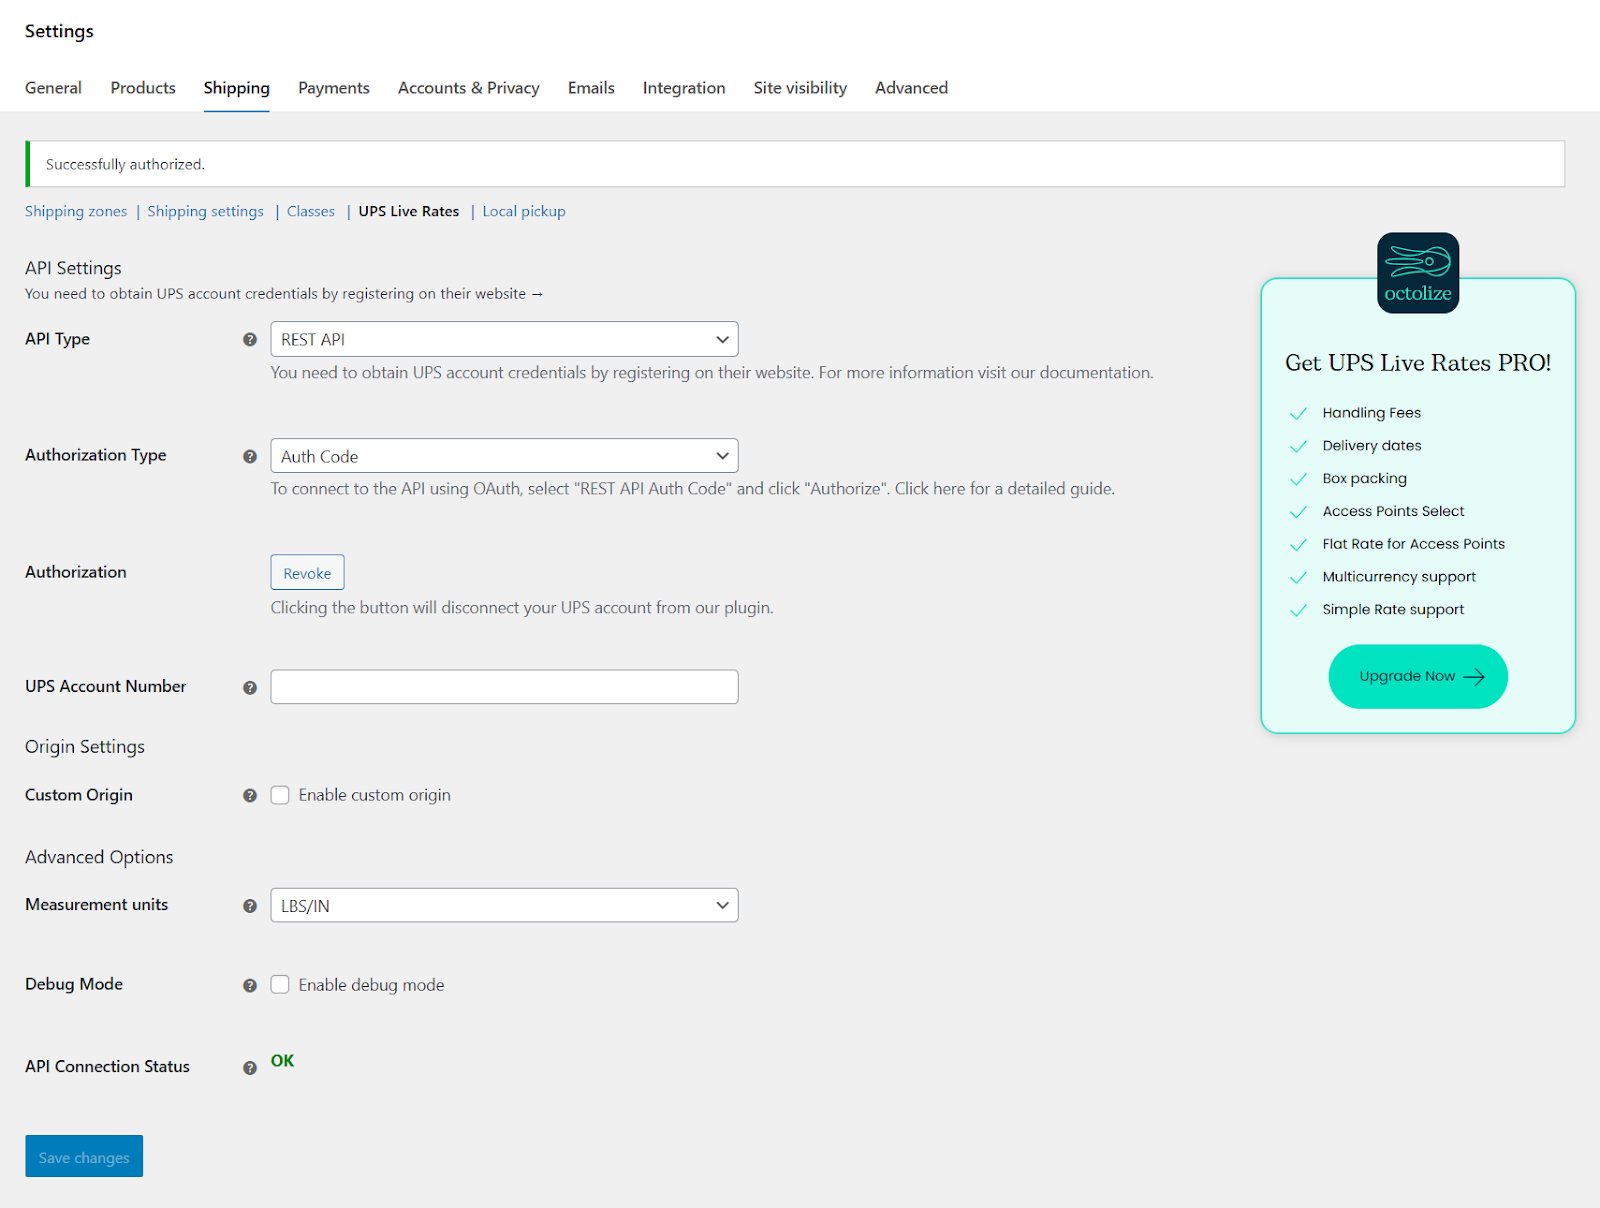Image resolution: width=1600 pixels, height=1208 pixels.
Task: Click the 'Handling Fees' feature line
Action: pyautogui.click(x=1371, y=413)
